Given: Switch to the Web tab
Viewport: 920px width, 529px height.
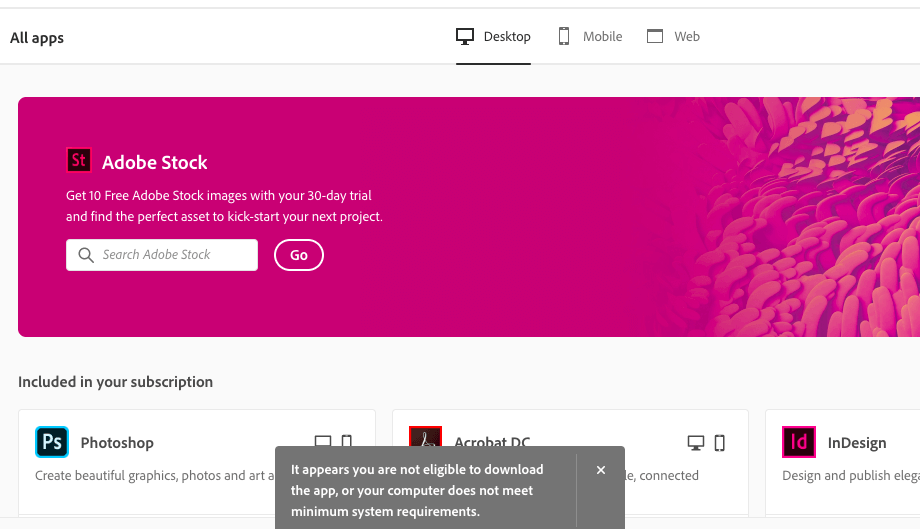Looking at the screenshot, I should 674,36.
